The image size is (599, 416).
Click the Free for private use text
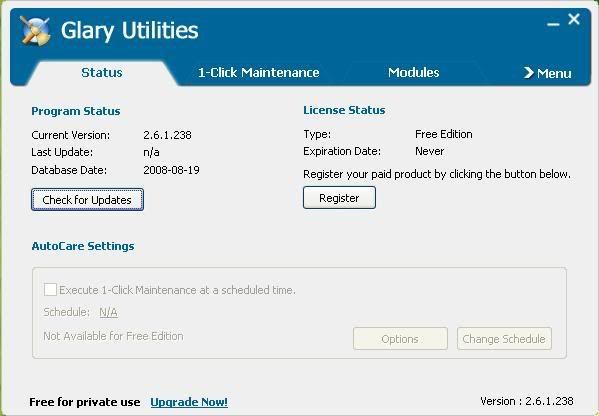click(x=84, y=402)
